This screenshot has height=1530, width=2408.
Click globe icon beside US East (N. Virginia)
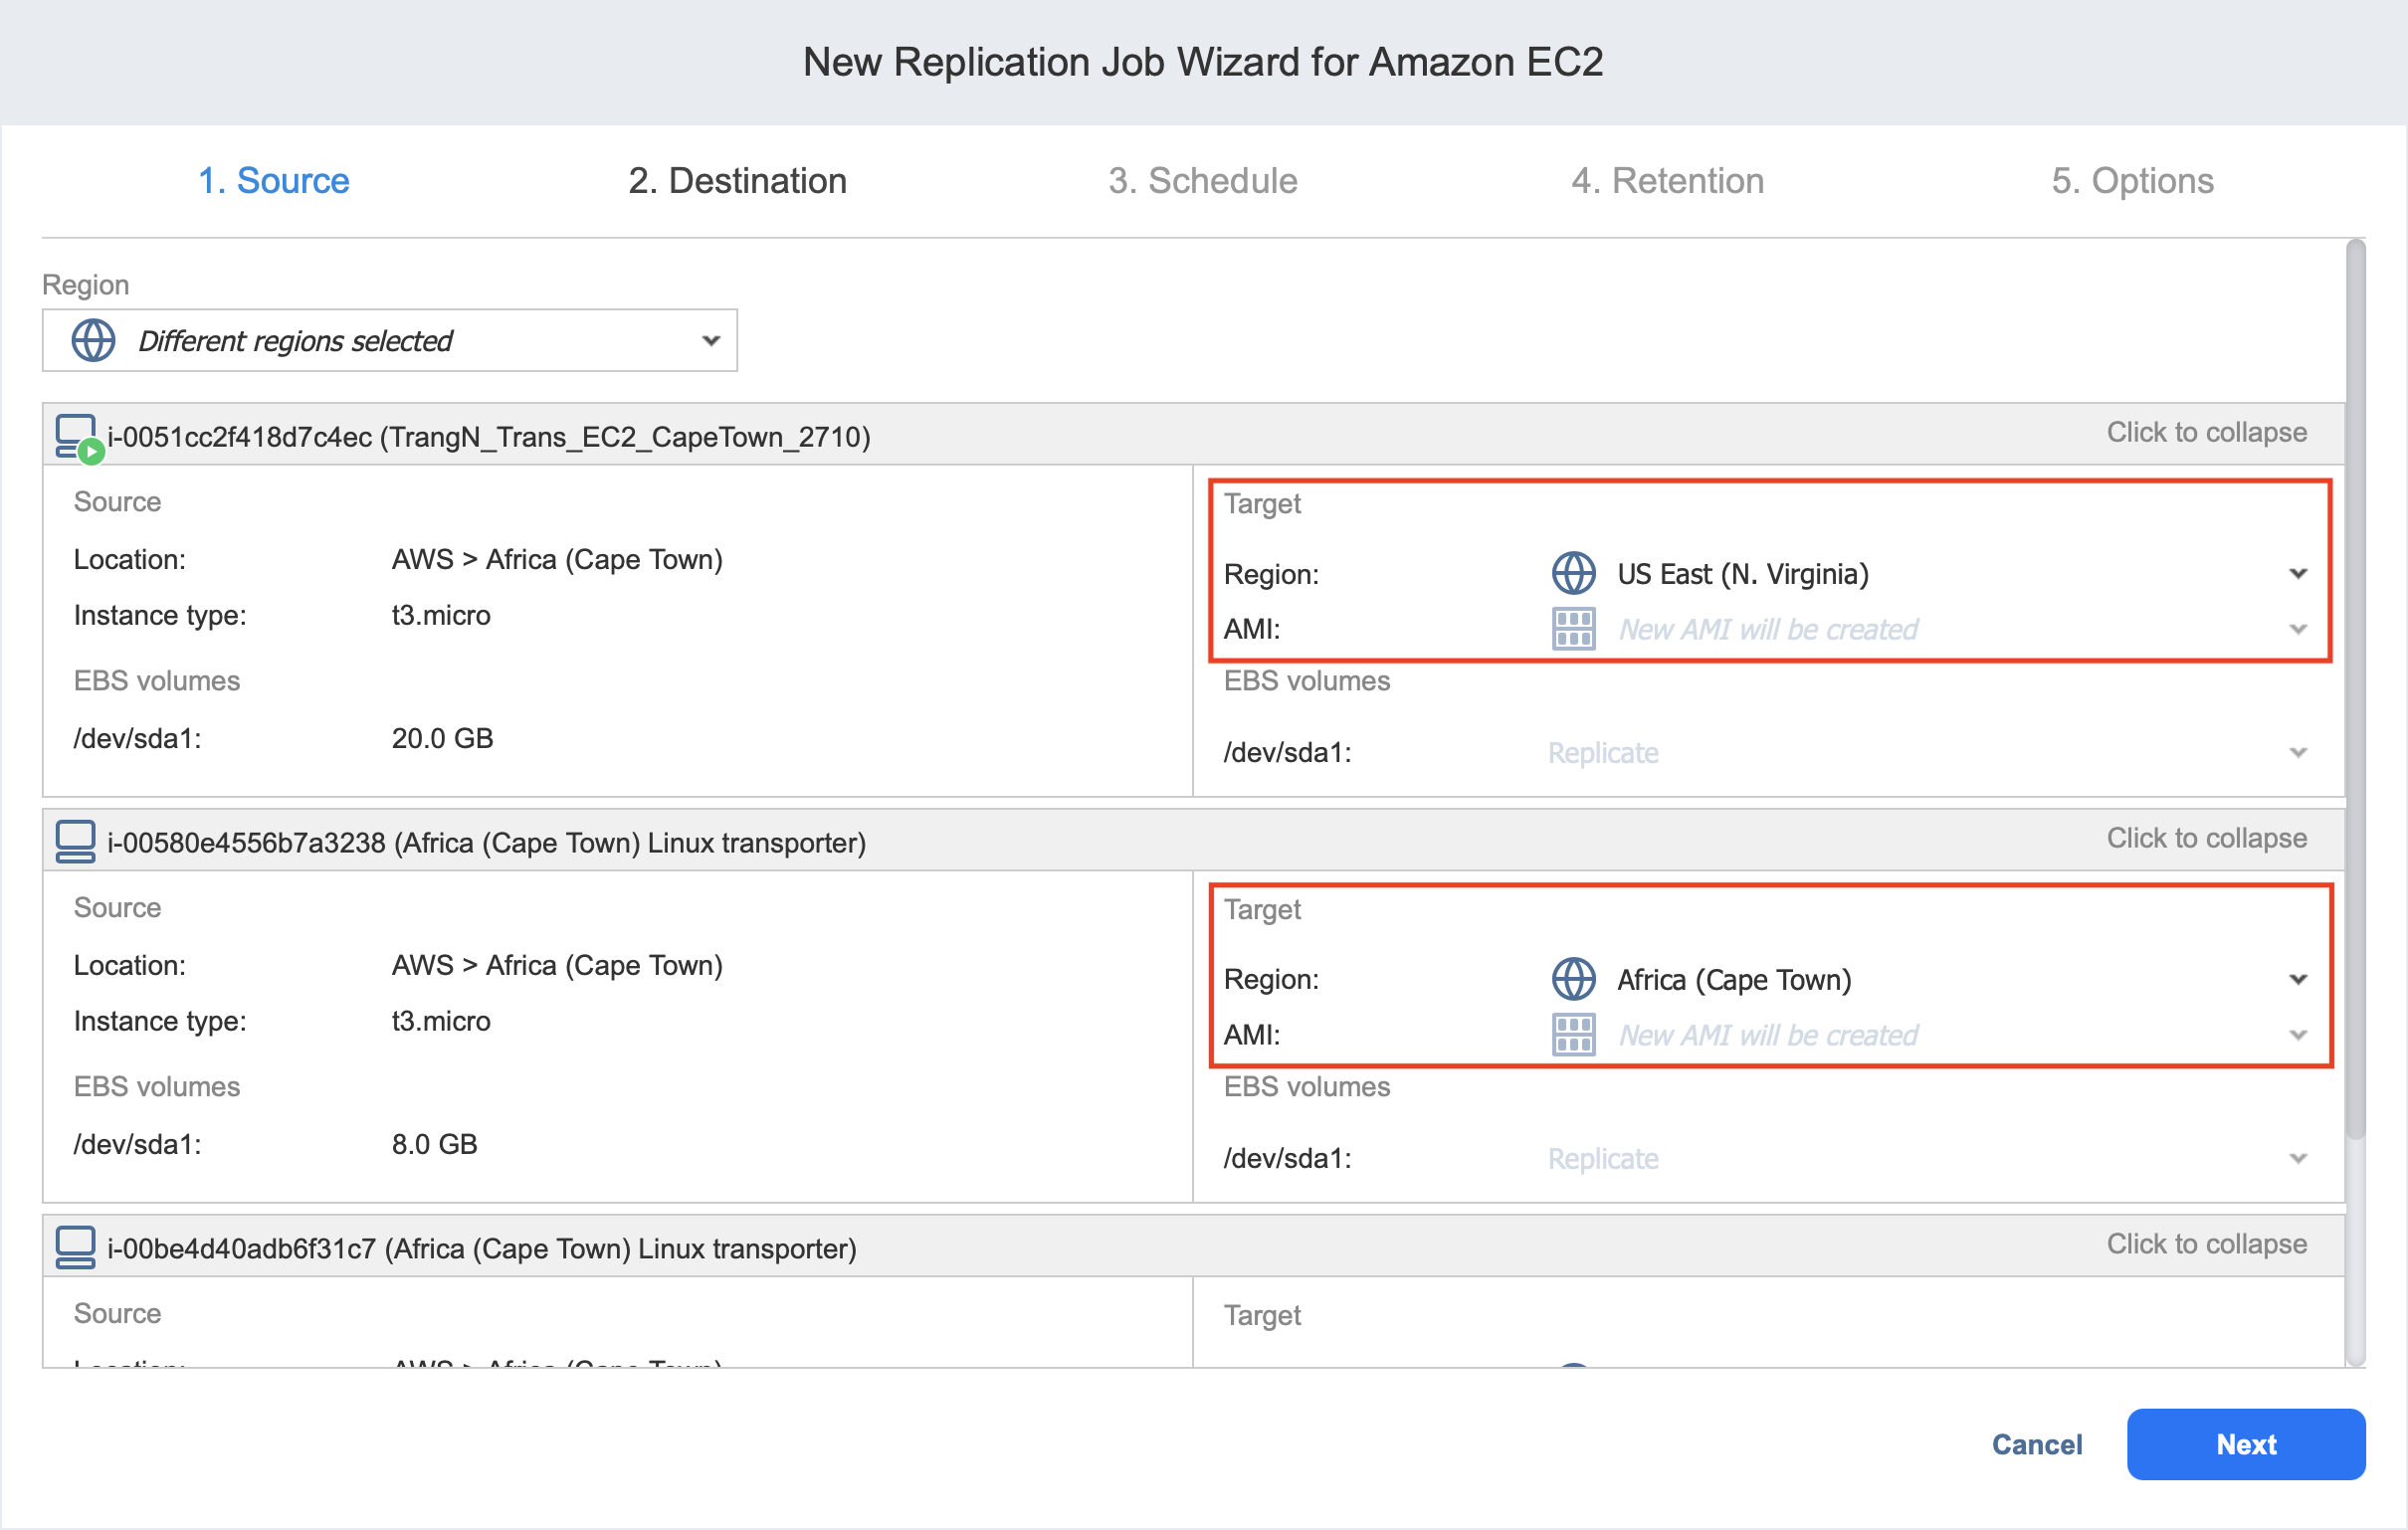[x=1573, y=574]
